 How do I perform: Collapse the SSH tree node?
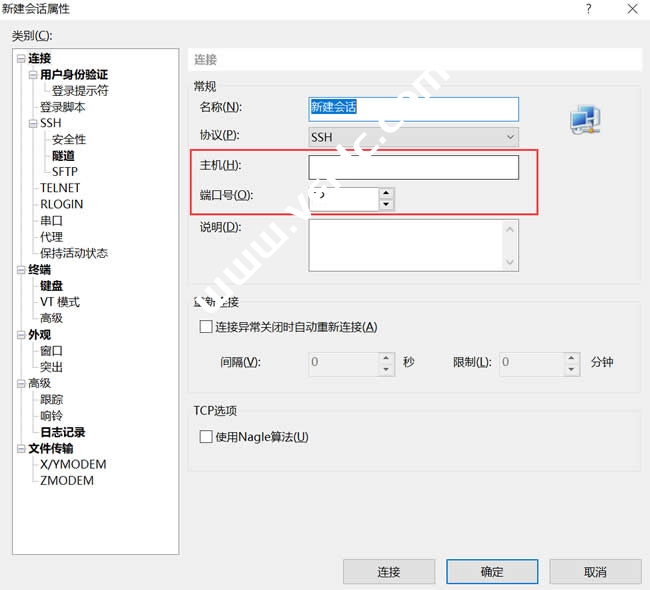pyautogui.click(x=33, y=124)
